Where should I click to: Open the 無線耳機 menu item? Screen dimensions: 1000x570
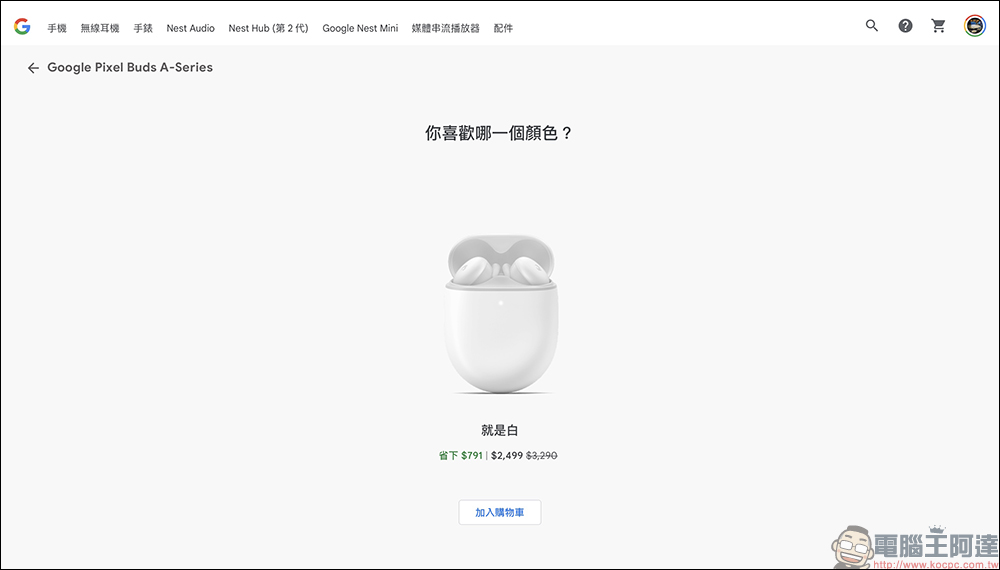99,28
